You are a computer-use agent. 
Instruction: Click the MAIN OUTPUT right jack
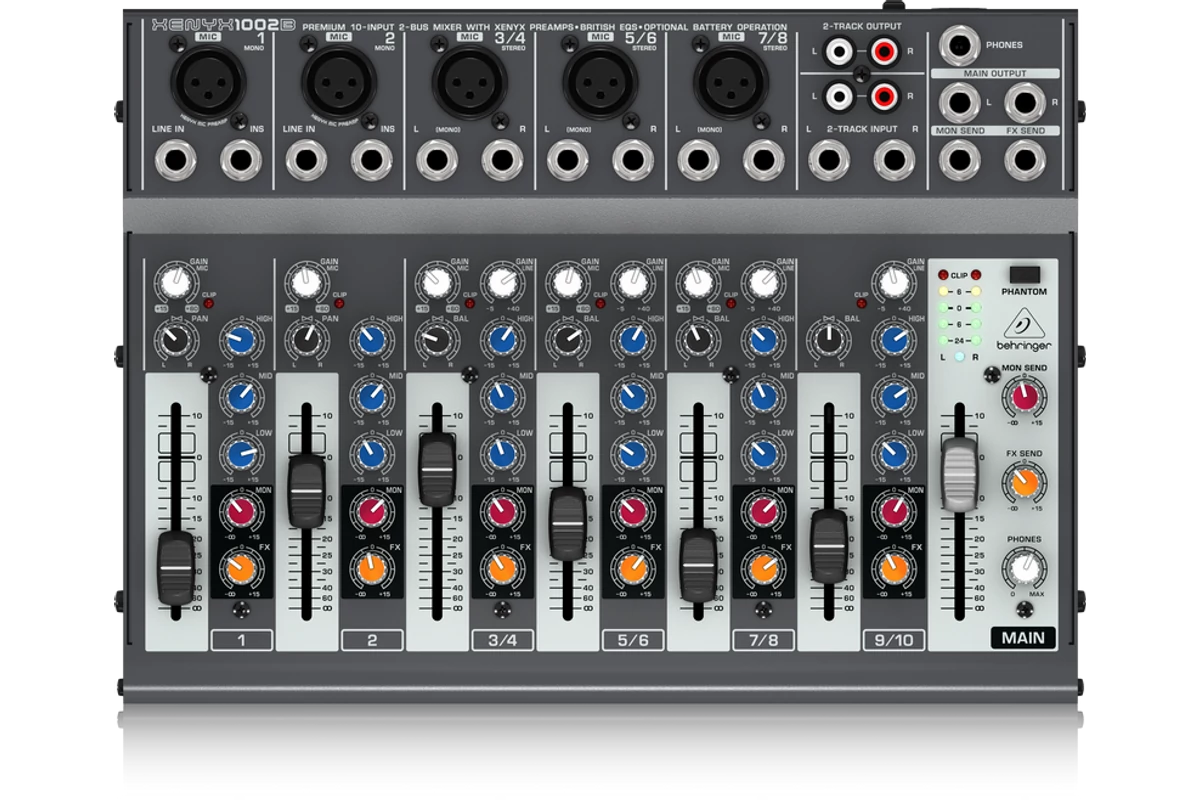(1025, 103)
